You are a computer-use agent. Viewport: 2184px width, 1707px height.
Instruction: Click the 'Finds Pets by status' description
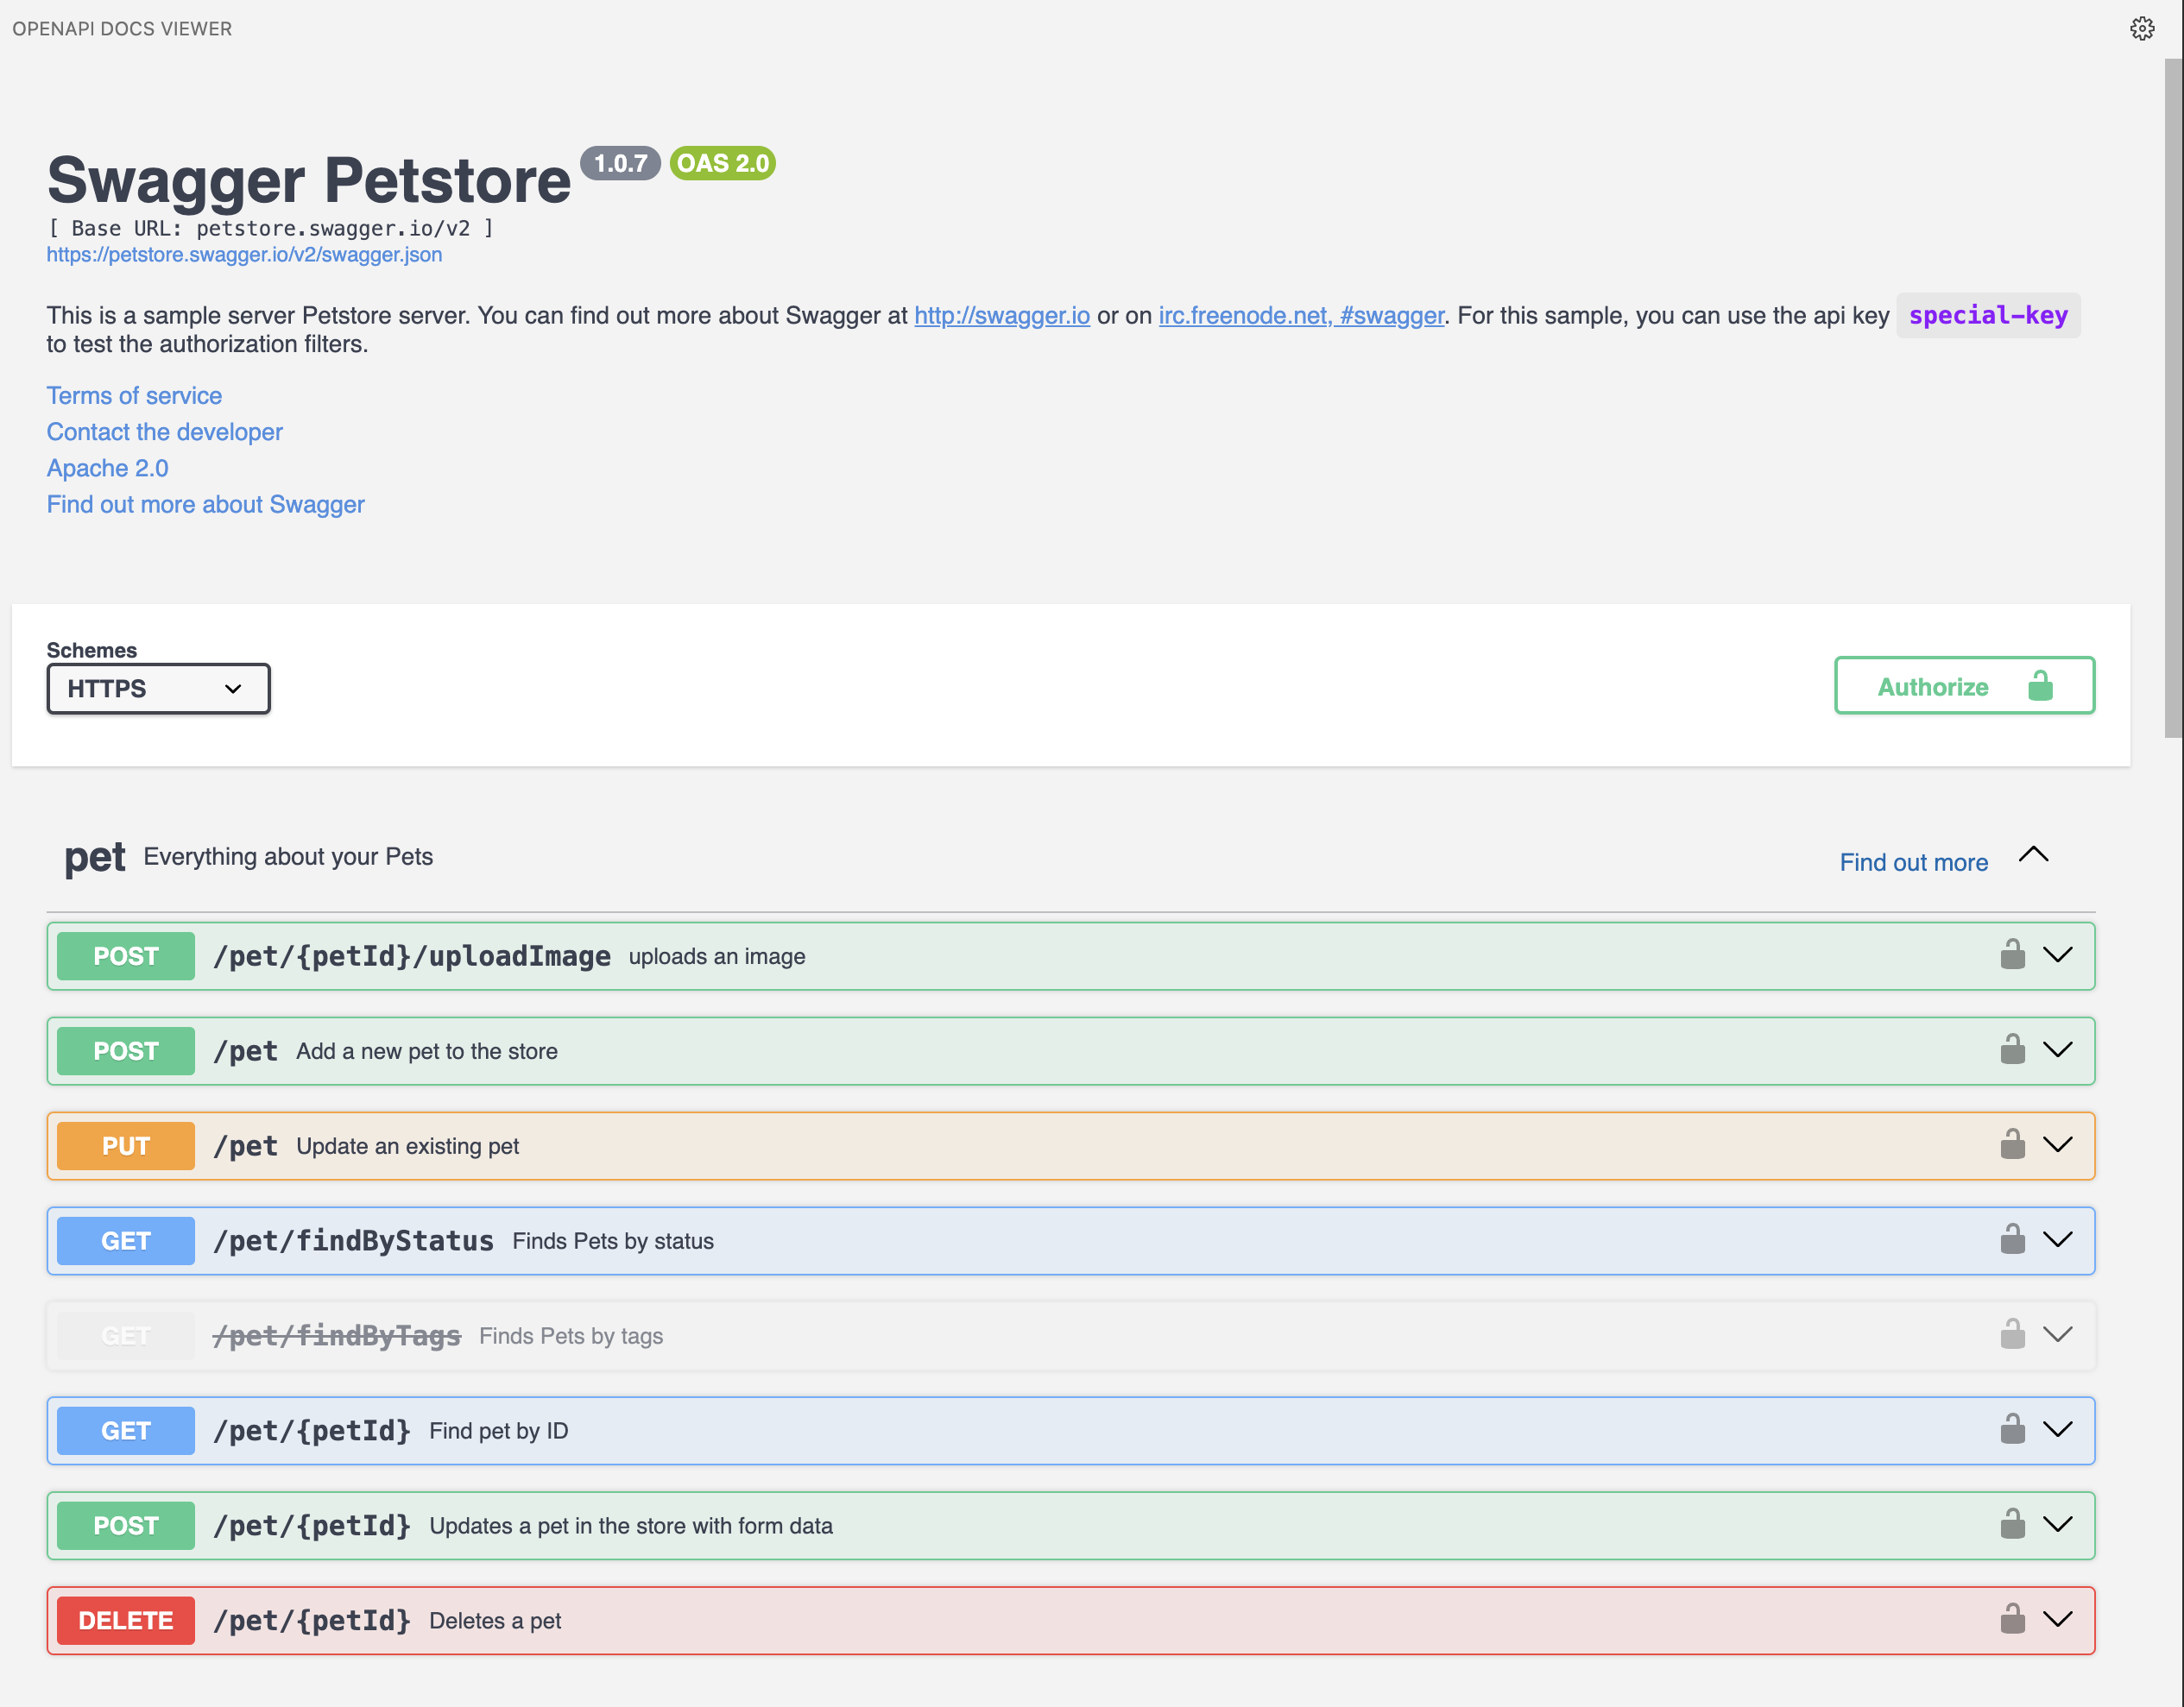tap(613, 1241)
